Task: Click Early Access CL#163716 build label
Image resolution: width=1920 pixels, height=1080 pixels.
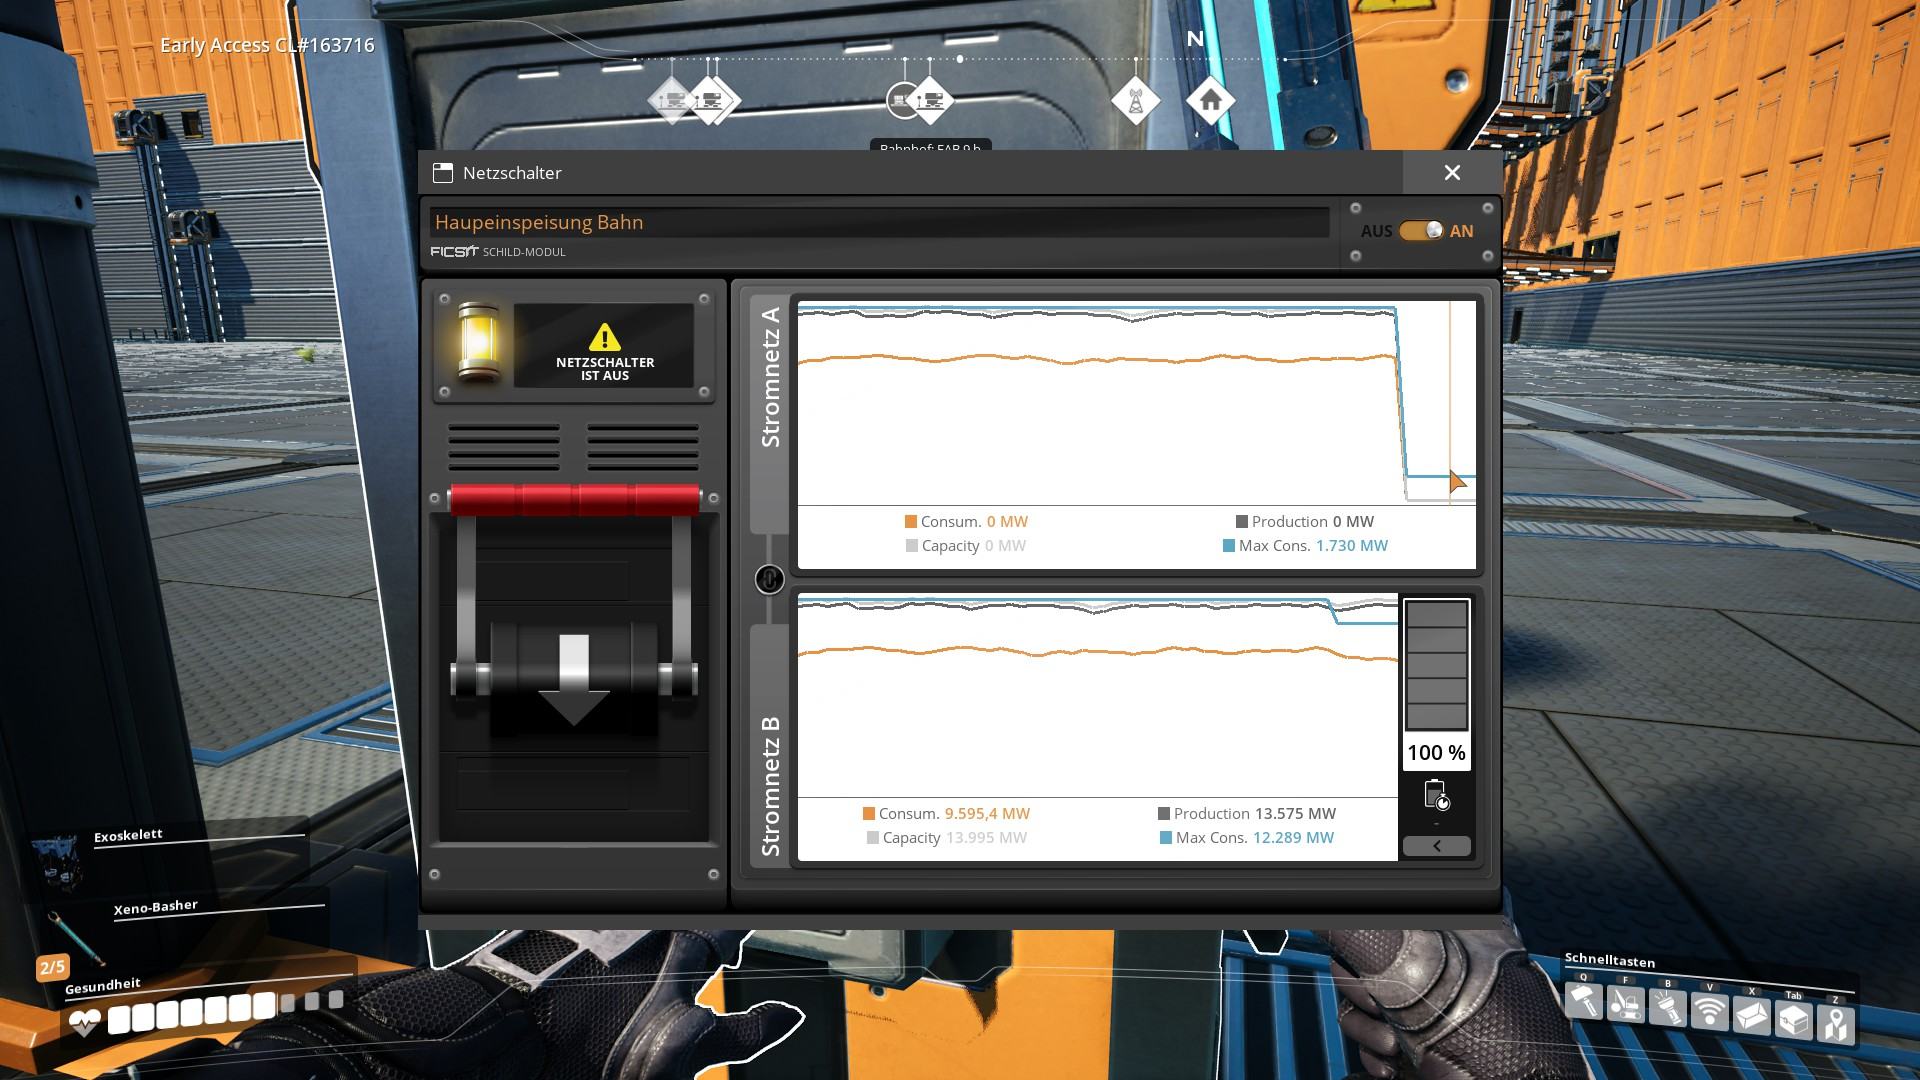Action: pos(267,45)
